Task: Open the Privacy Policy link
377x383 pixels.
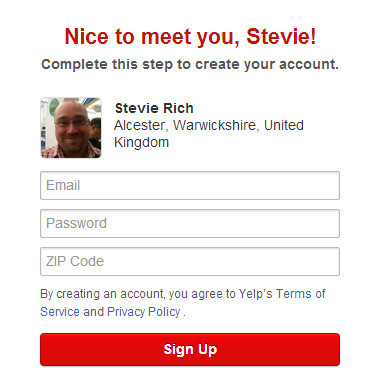Action: point(144,312)
